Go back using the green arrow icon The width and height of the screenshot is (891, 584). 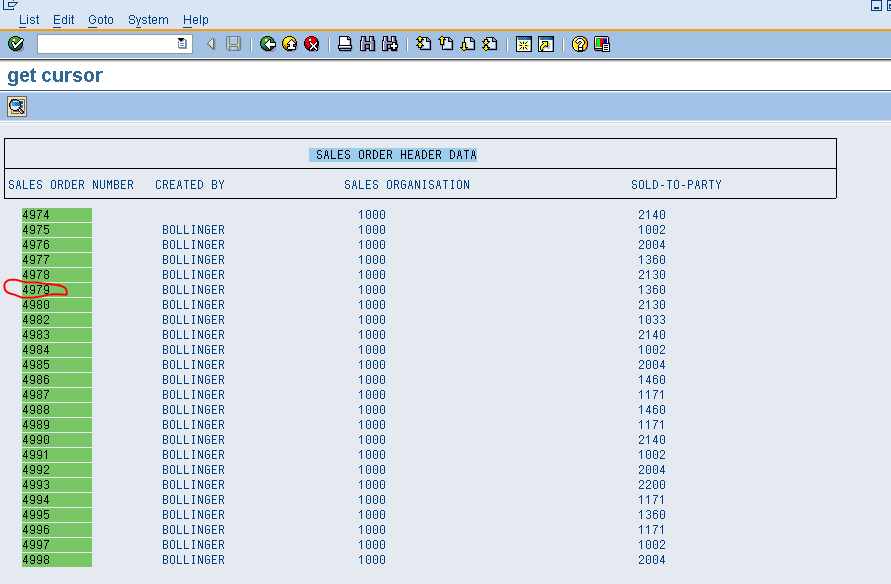(x=268, y=43)
